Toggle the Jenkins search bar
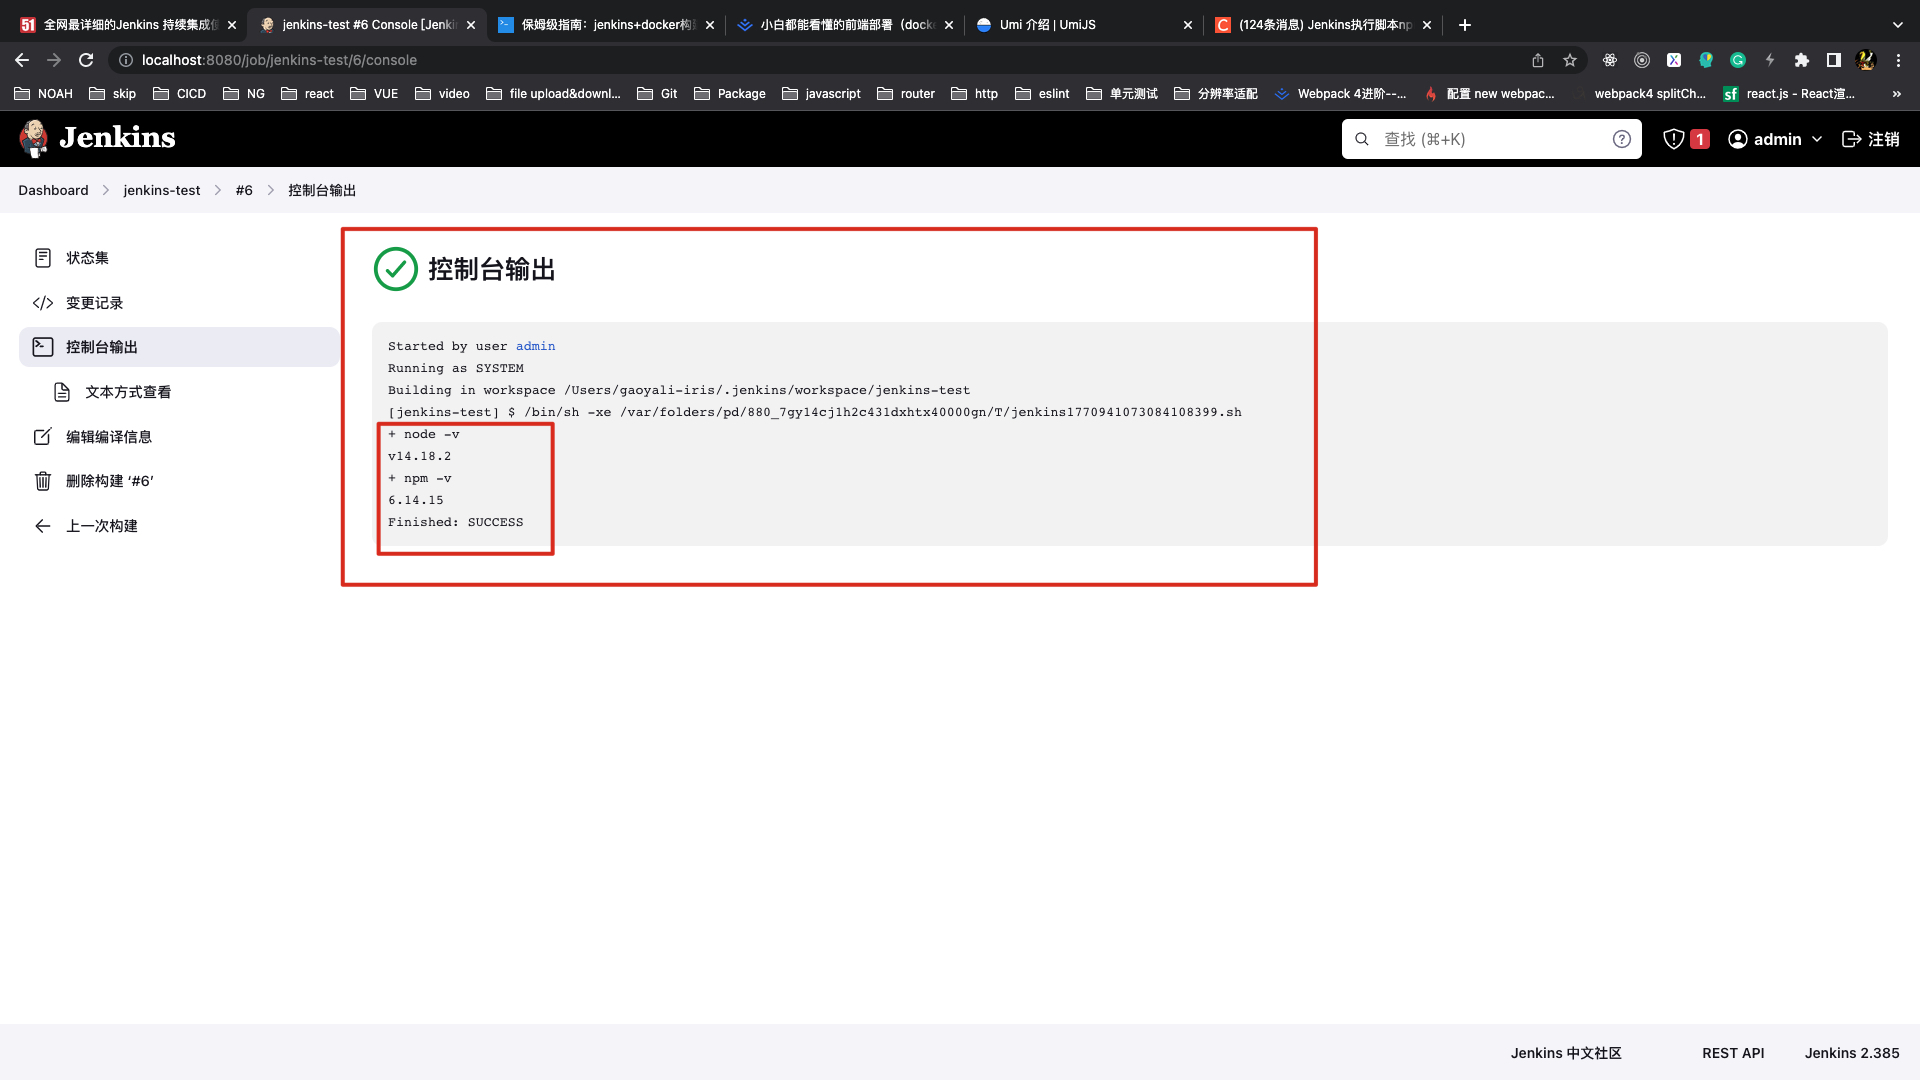1920x1080 pixels. click(x=1491, y=138)
